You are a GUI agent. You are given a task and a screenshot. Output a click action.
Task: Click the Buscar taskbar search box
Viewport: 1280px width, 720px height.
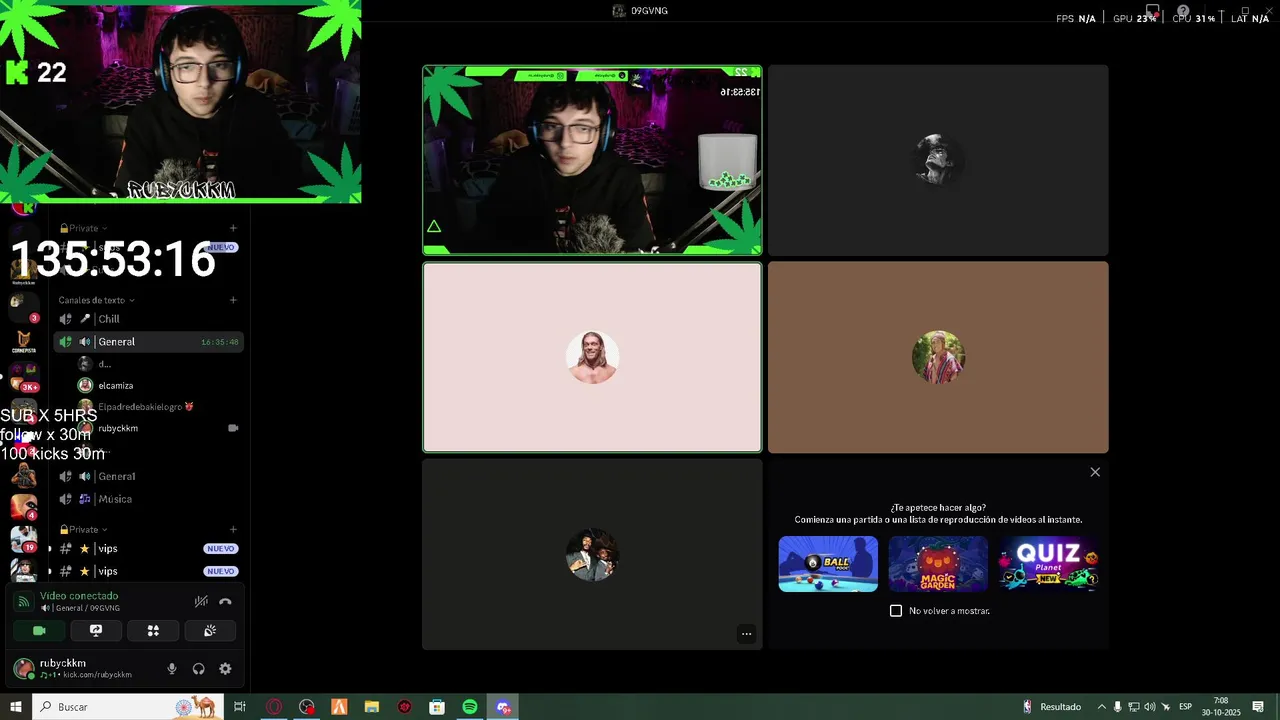(128, 707)
